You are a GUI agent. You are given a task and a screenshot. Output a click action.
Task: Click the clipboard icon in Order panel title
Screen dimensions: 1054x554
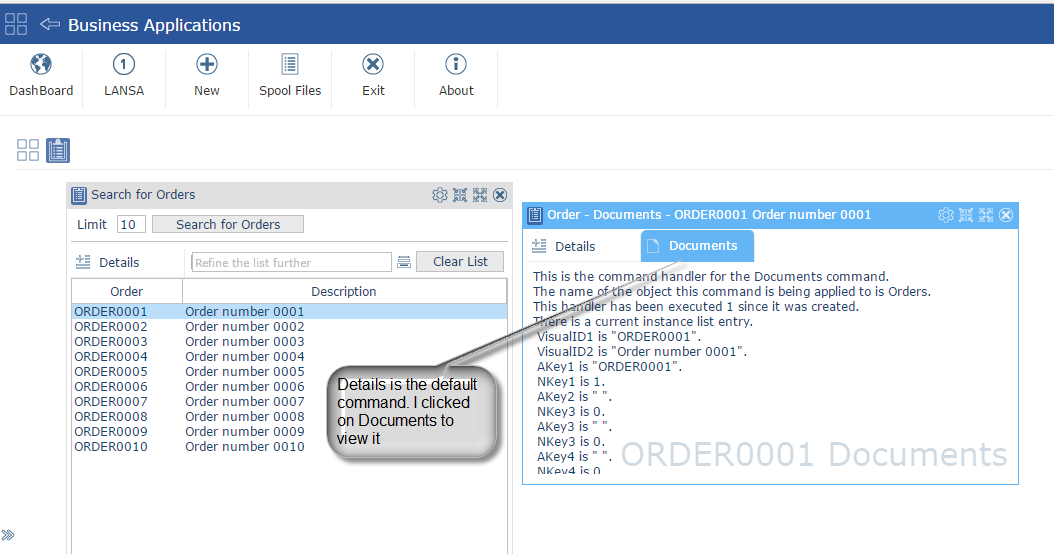pyautogui.click(x=535, y=215)
